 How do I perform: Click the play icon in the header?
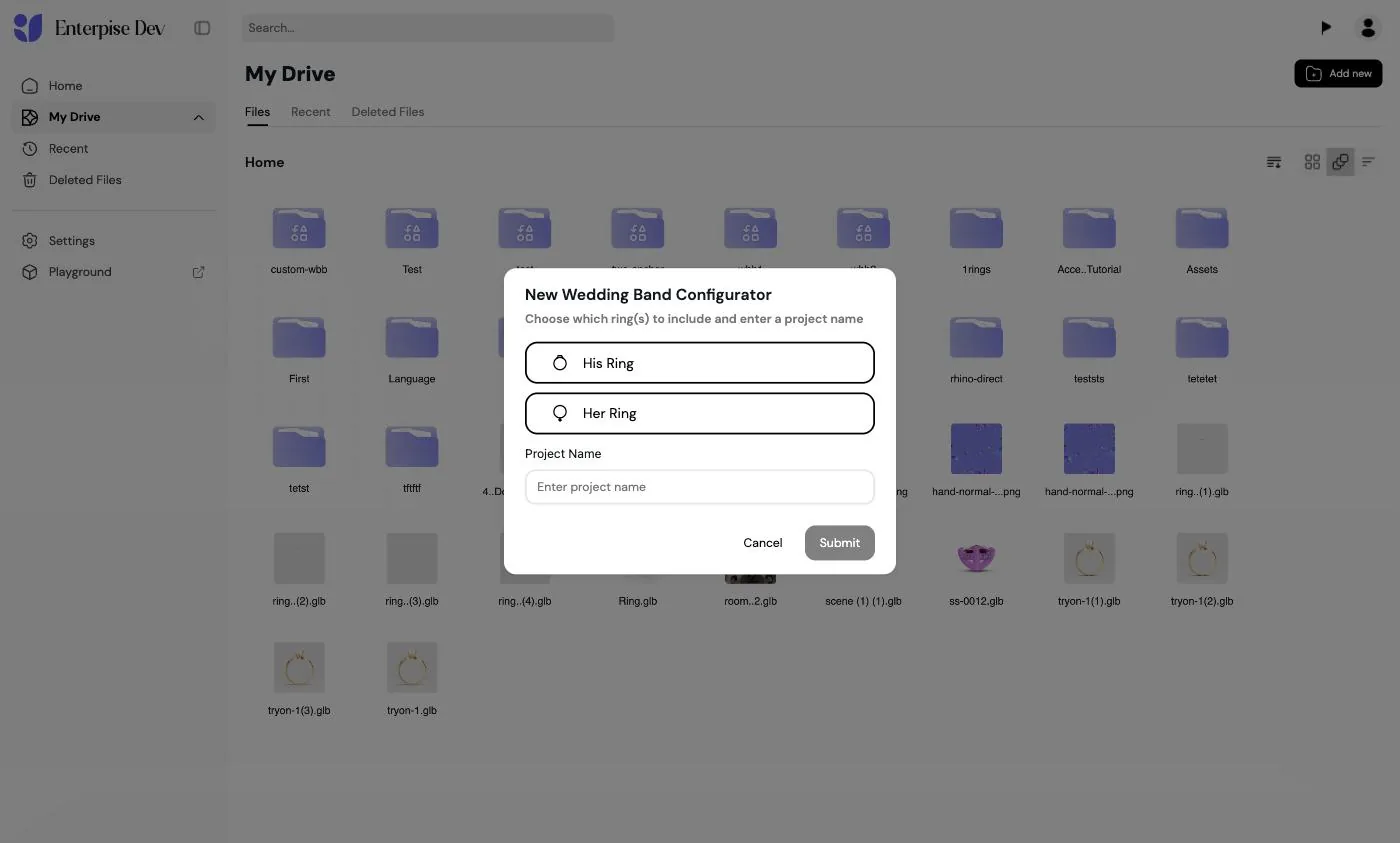(1326, 27)
